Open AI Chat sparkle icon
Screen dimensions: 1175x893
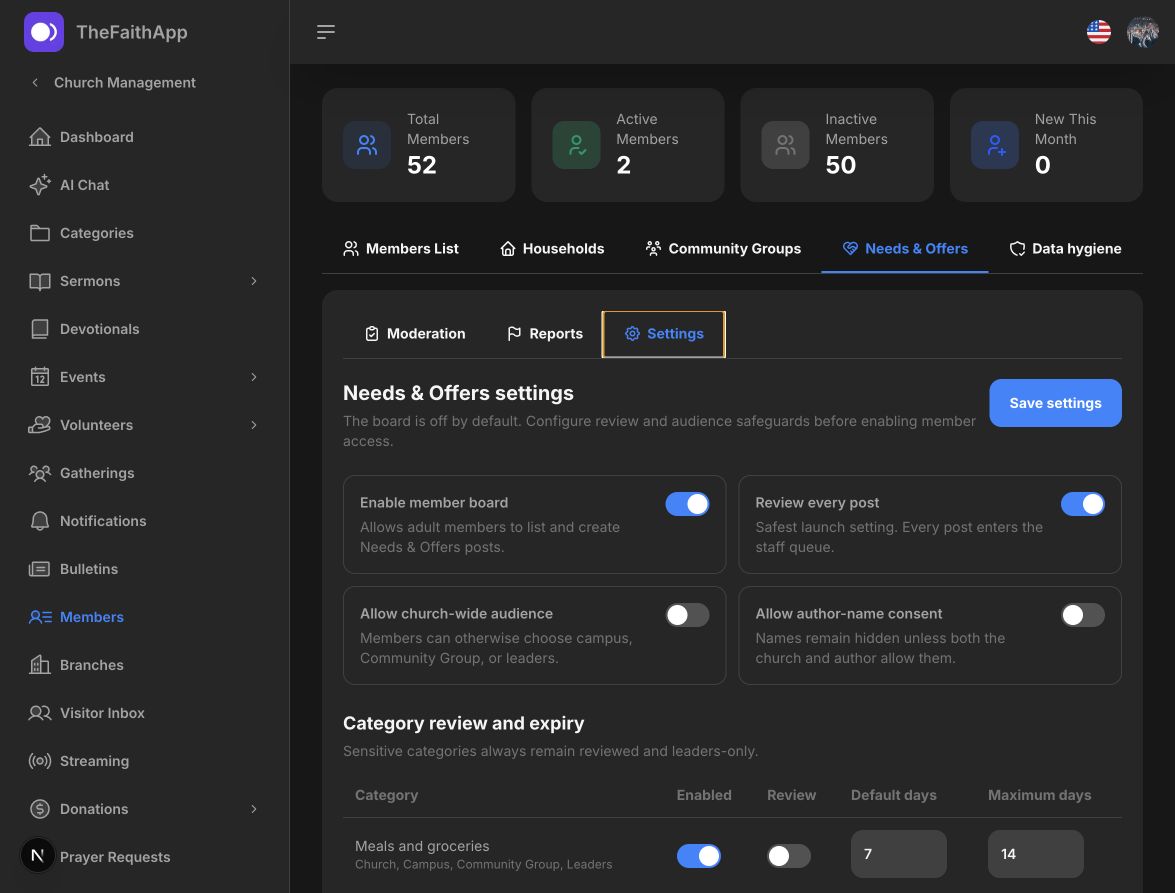(40, 185)
